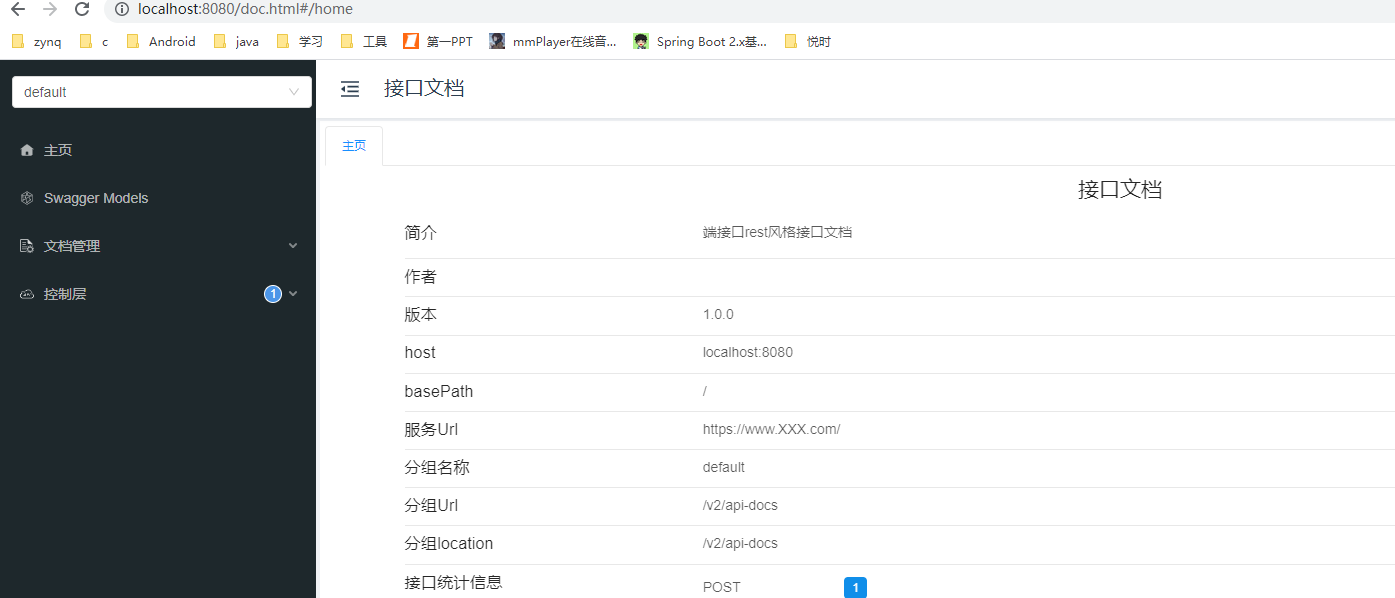
Task: Open the 学习 bookmark folder
Action: tap(300, 41)
